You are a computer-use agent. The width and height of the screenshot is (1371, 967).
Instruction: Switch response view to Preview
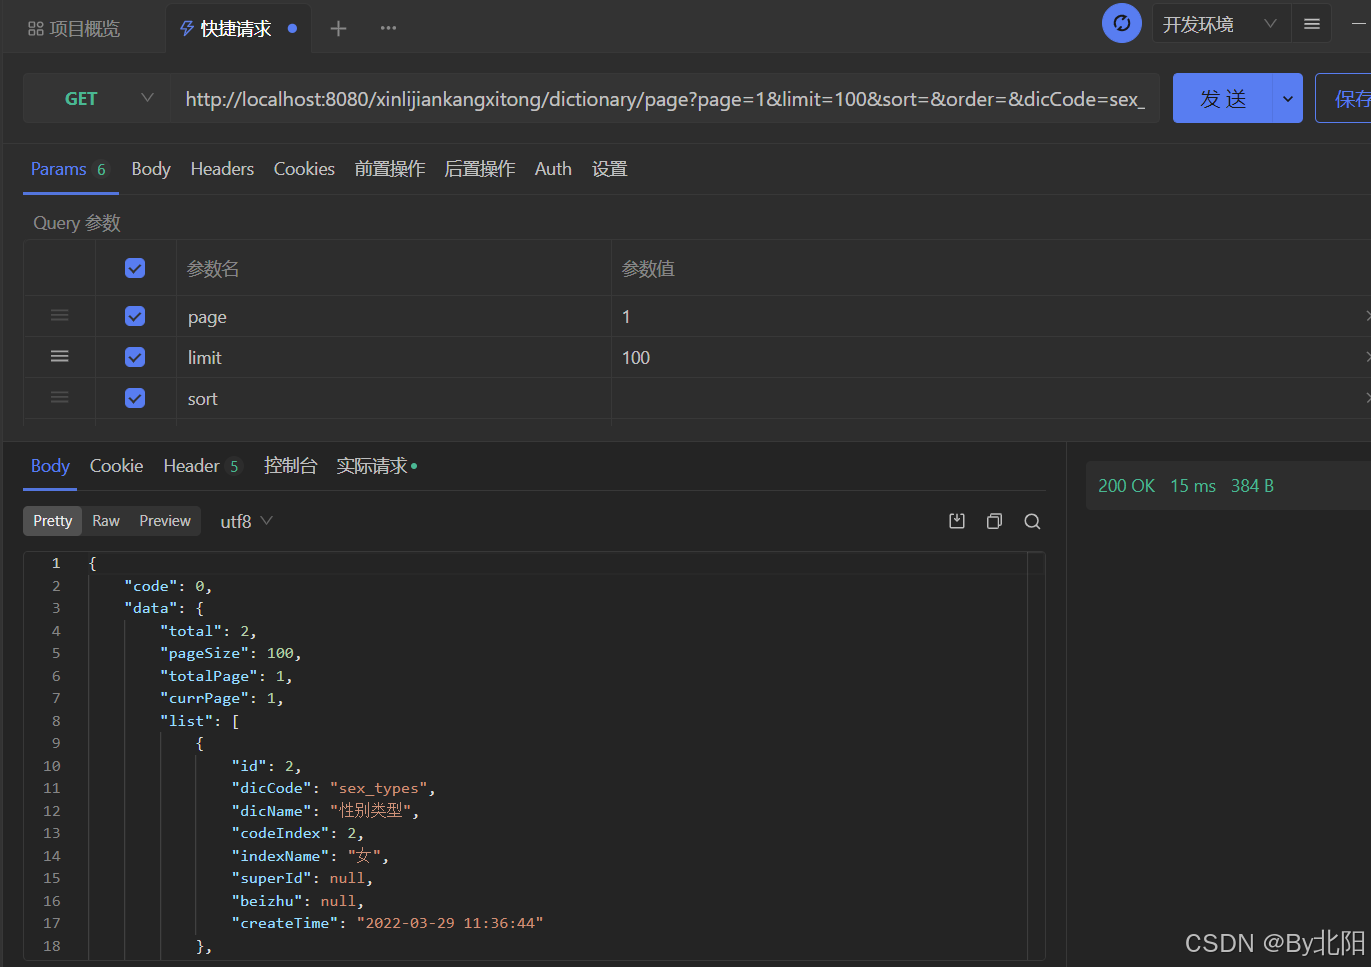[165, 521]
